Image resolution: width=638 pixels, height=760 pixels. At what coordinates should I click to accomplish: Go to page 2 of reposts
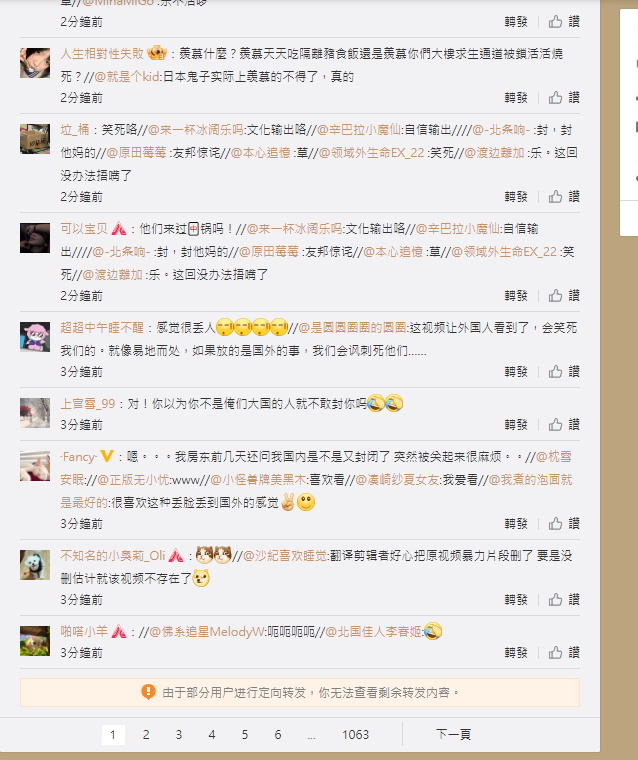tap(146, 735)
